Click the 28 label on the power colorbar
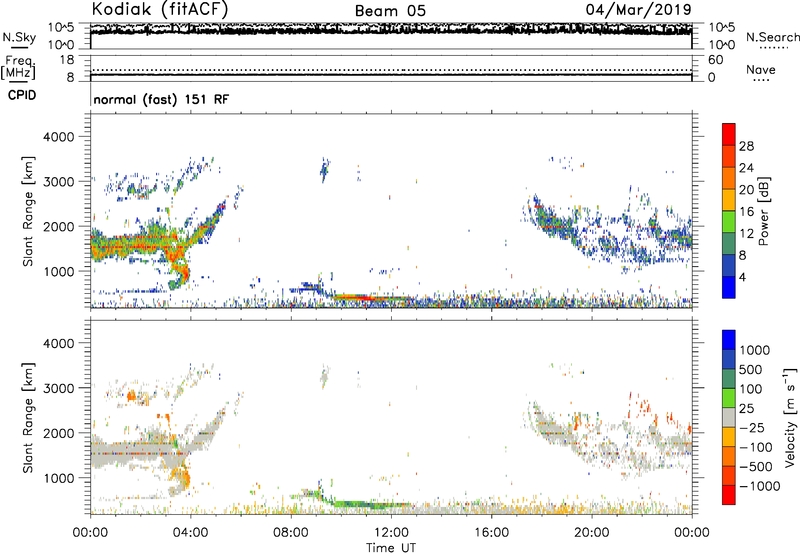800x554 pixels. [746, 146]
